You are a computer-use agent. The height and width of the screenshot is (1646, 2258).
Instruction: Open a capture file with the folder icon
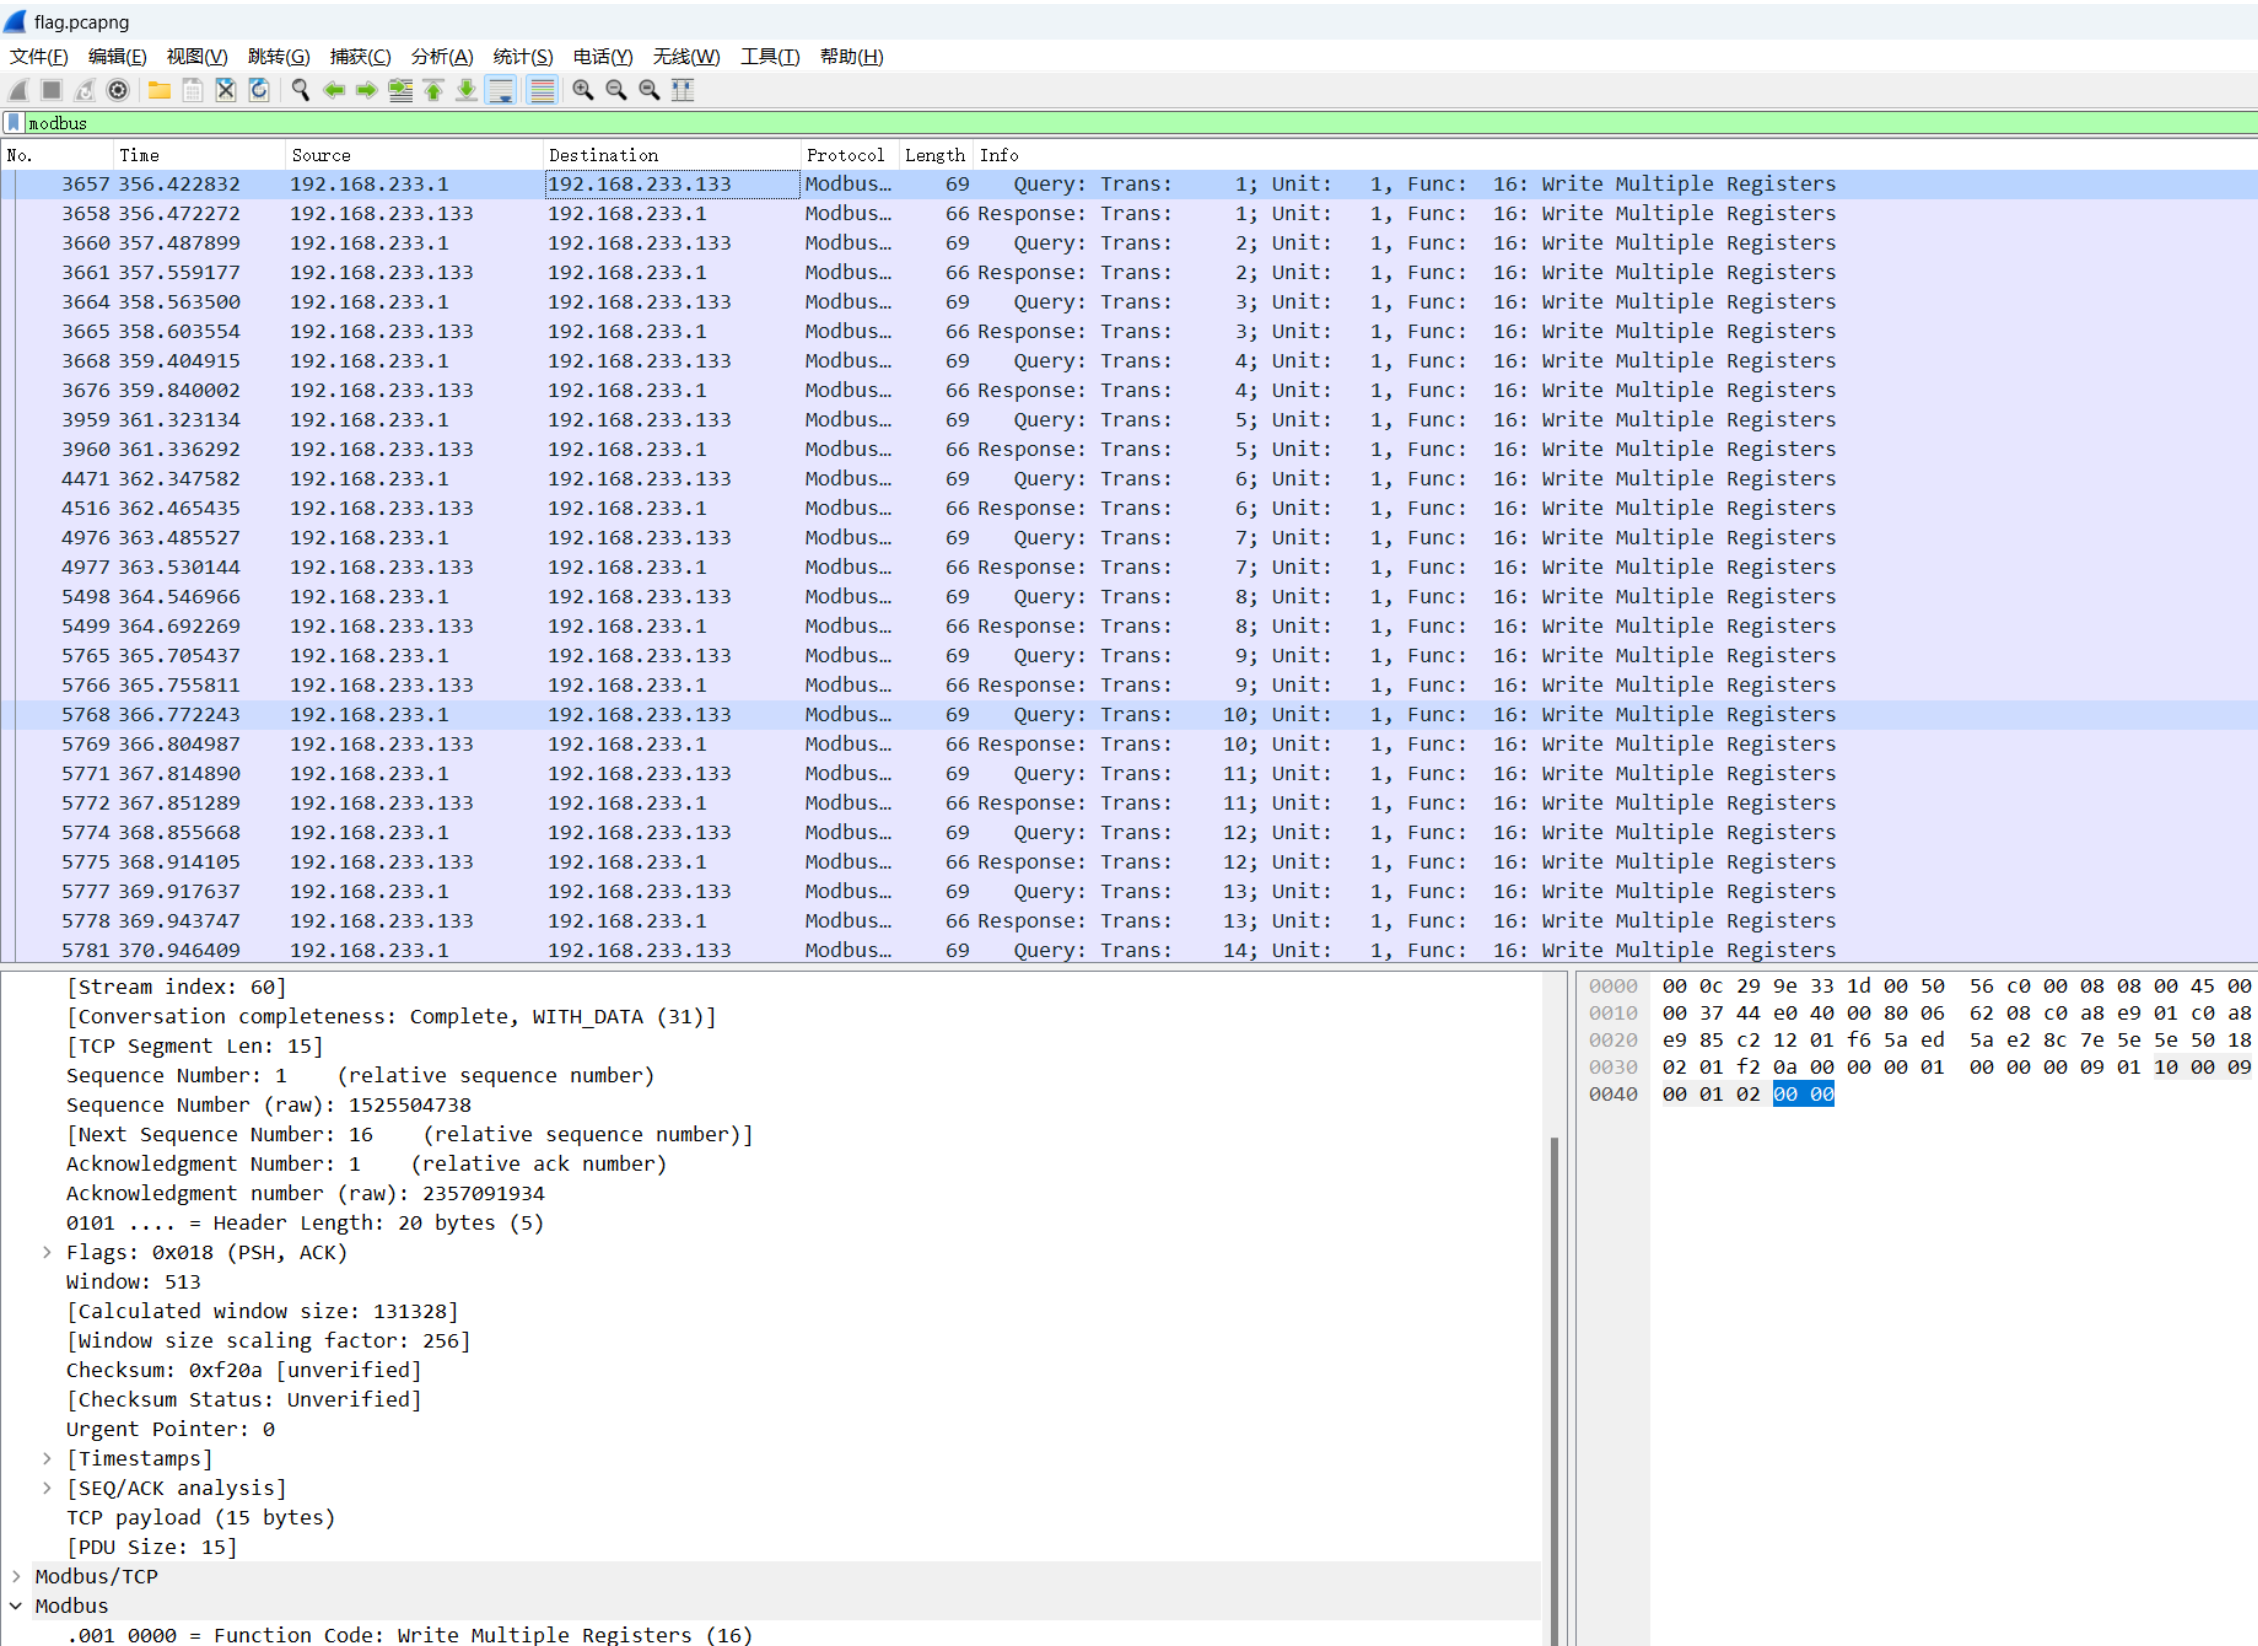point(159,90)
